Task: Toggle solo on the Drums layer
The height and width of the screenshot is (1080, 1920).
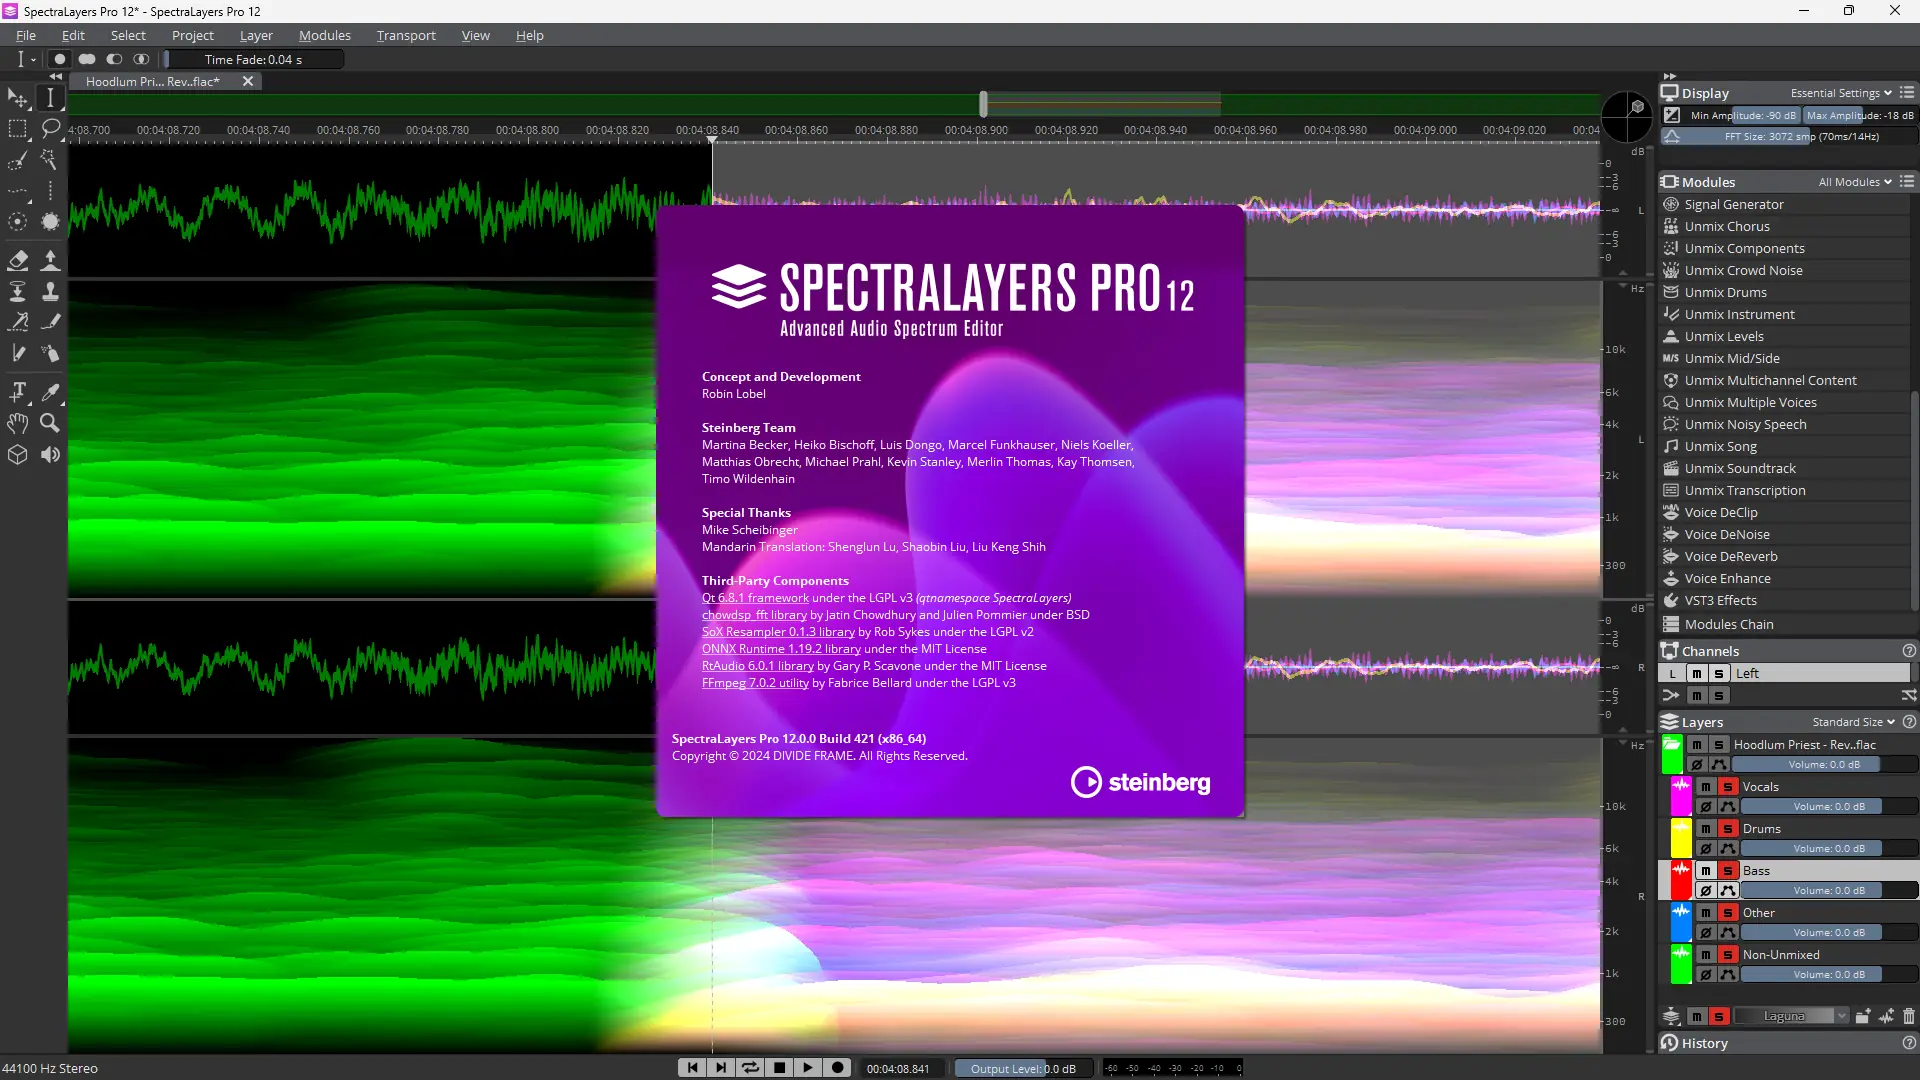Action: 1727,829
